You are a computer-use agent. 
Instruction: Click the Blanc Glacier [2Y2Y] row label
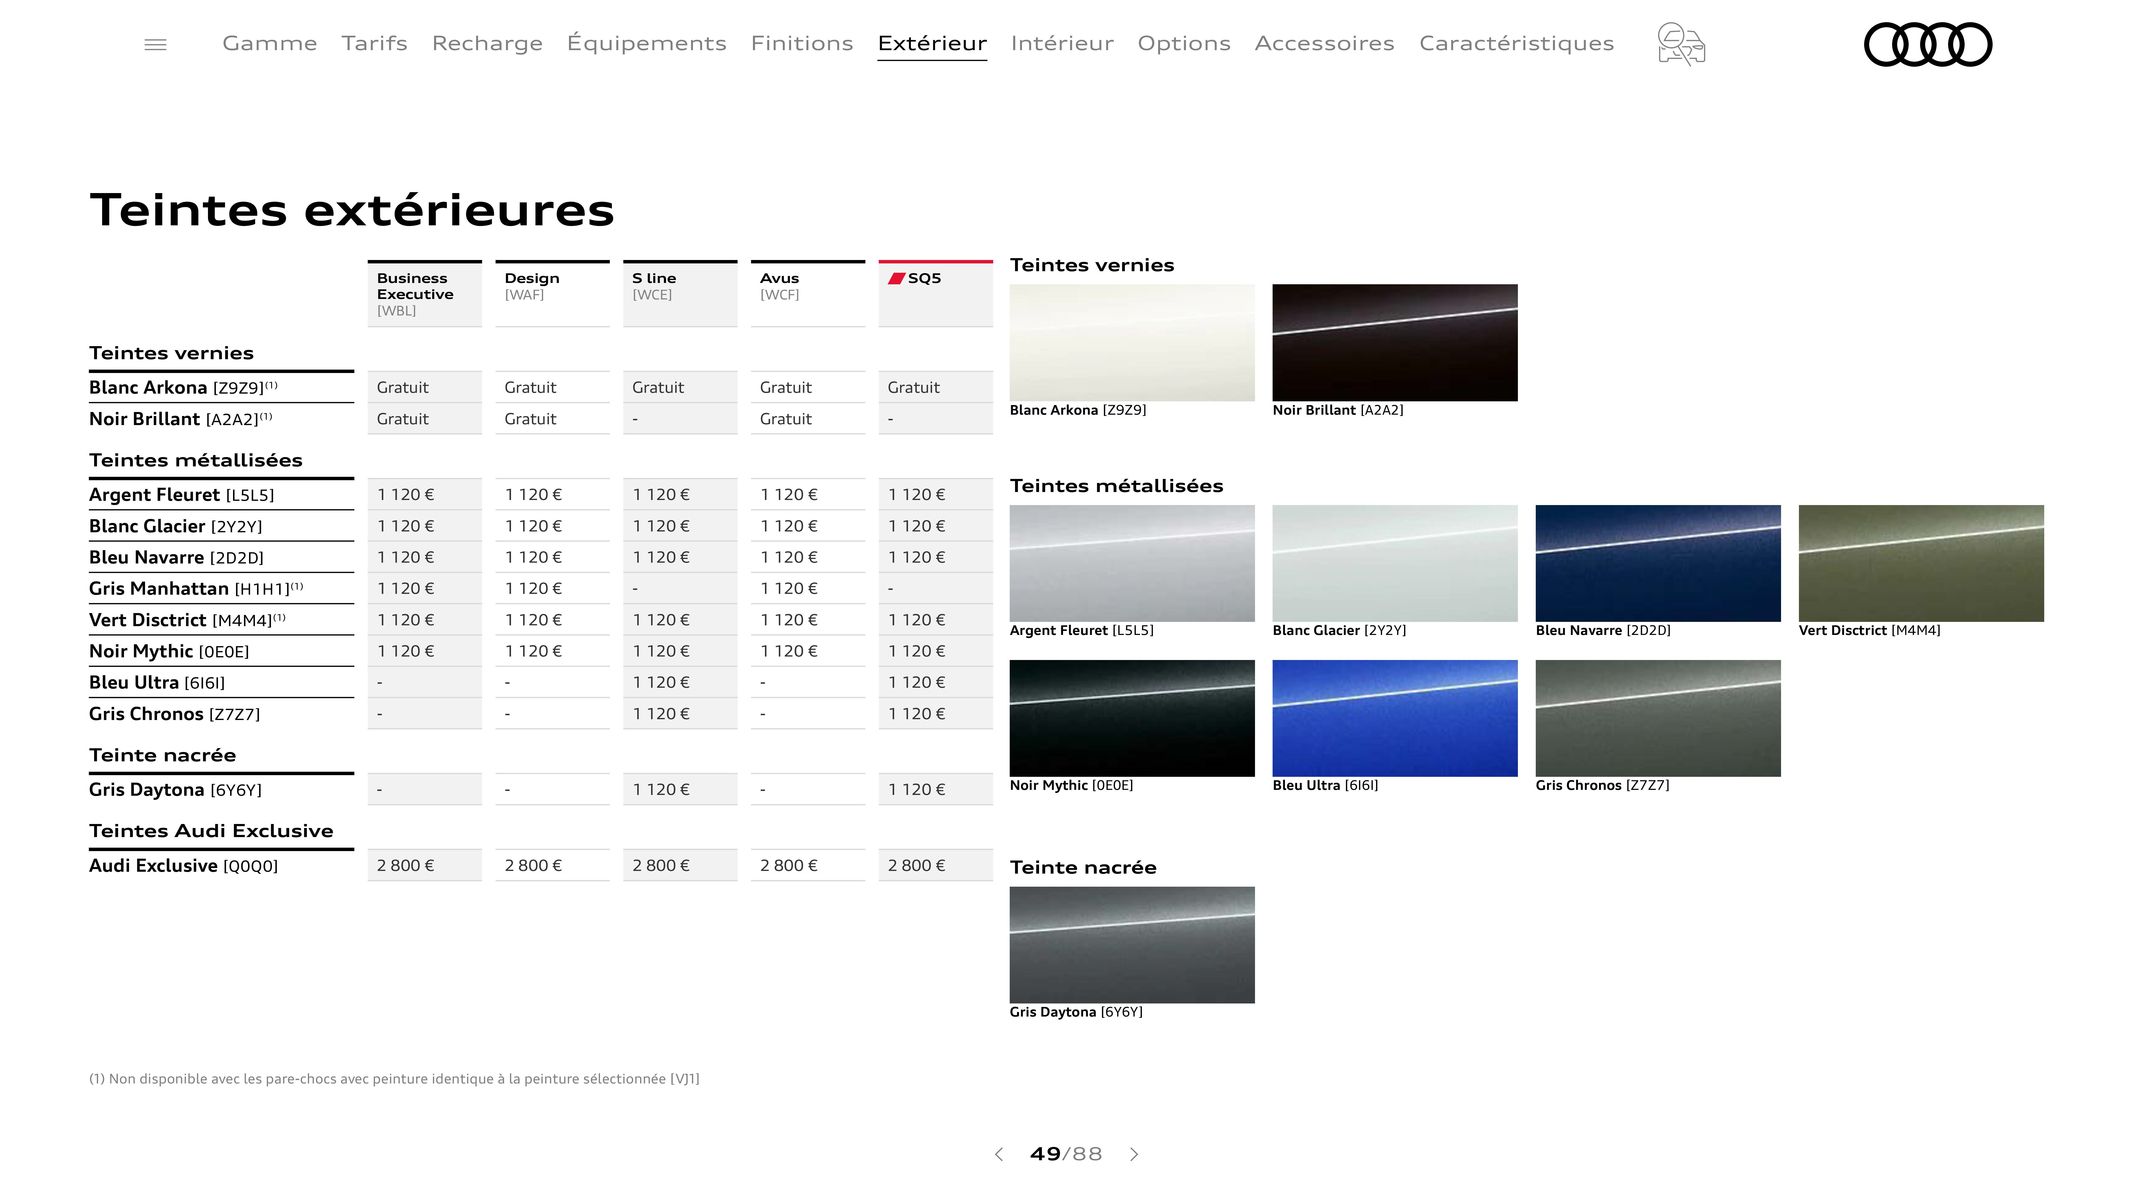tap(176, 526)
